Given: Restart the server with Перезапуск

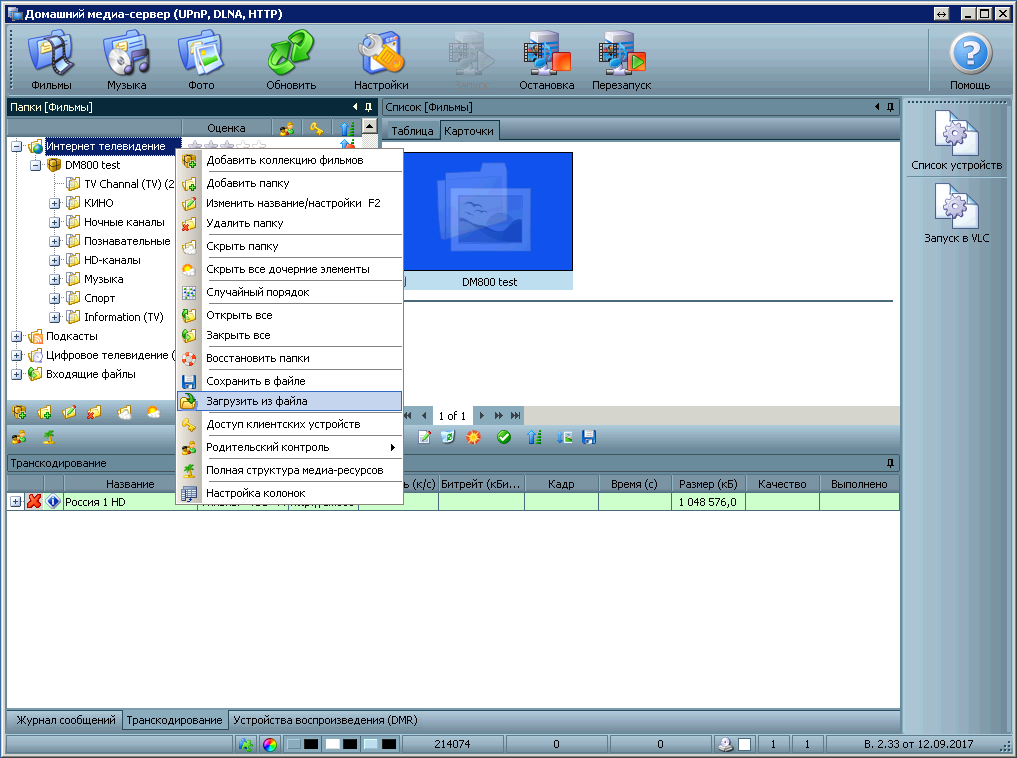Looking at the screenshot, I should (x=621, y=60).
